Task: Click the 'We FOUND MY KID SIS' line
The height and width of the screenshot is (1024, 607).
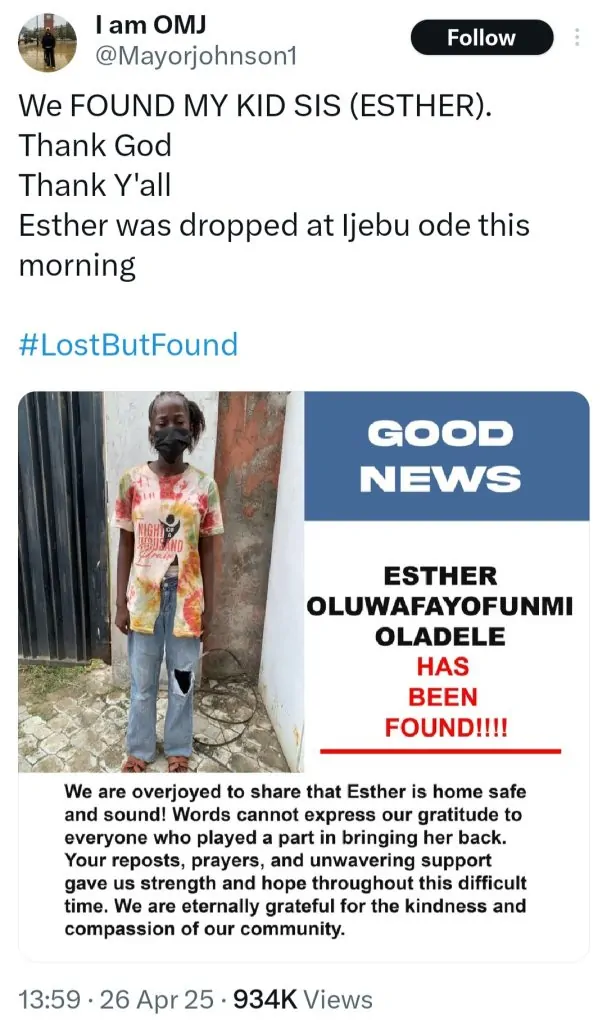Action: point(255,107)
